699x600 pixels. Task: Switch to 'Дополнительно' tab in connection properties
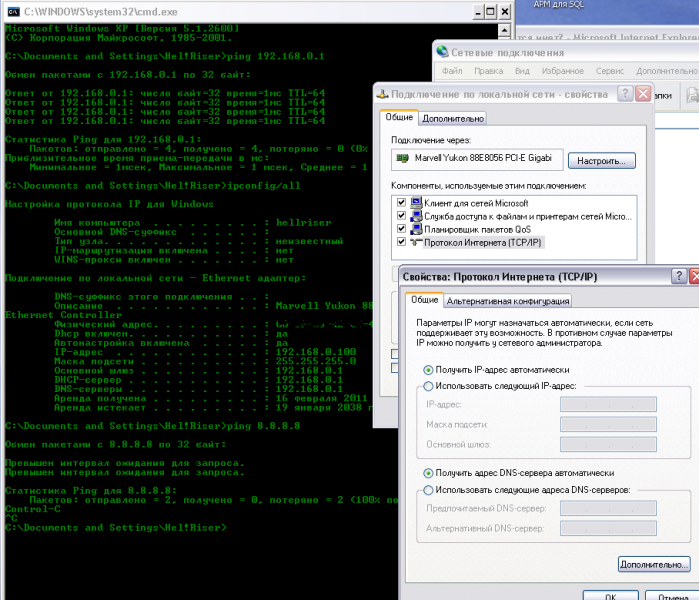(453, 119)
